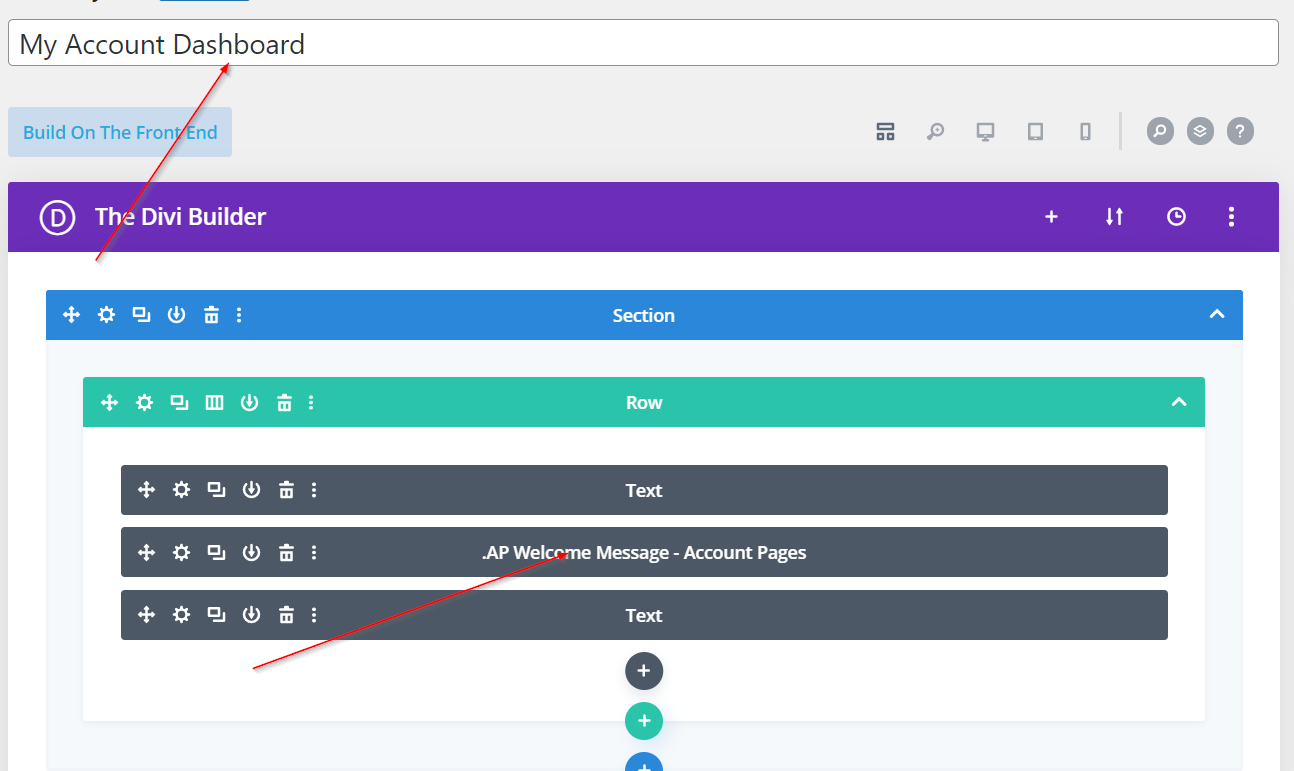Delete the Row using trash icon
This screenshot has width=1294, height=771.
pos(284,402)
